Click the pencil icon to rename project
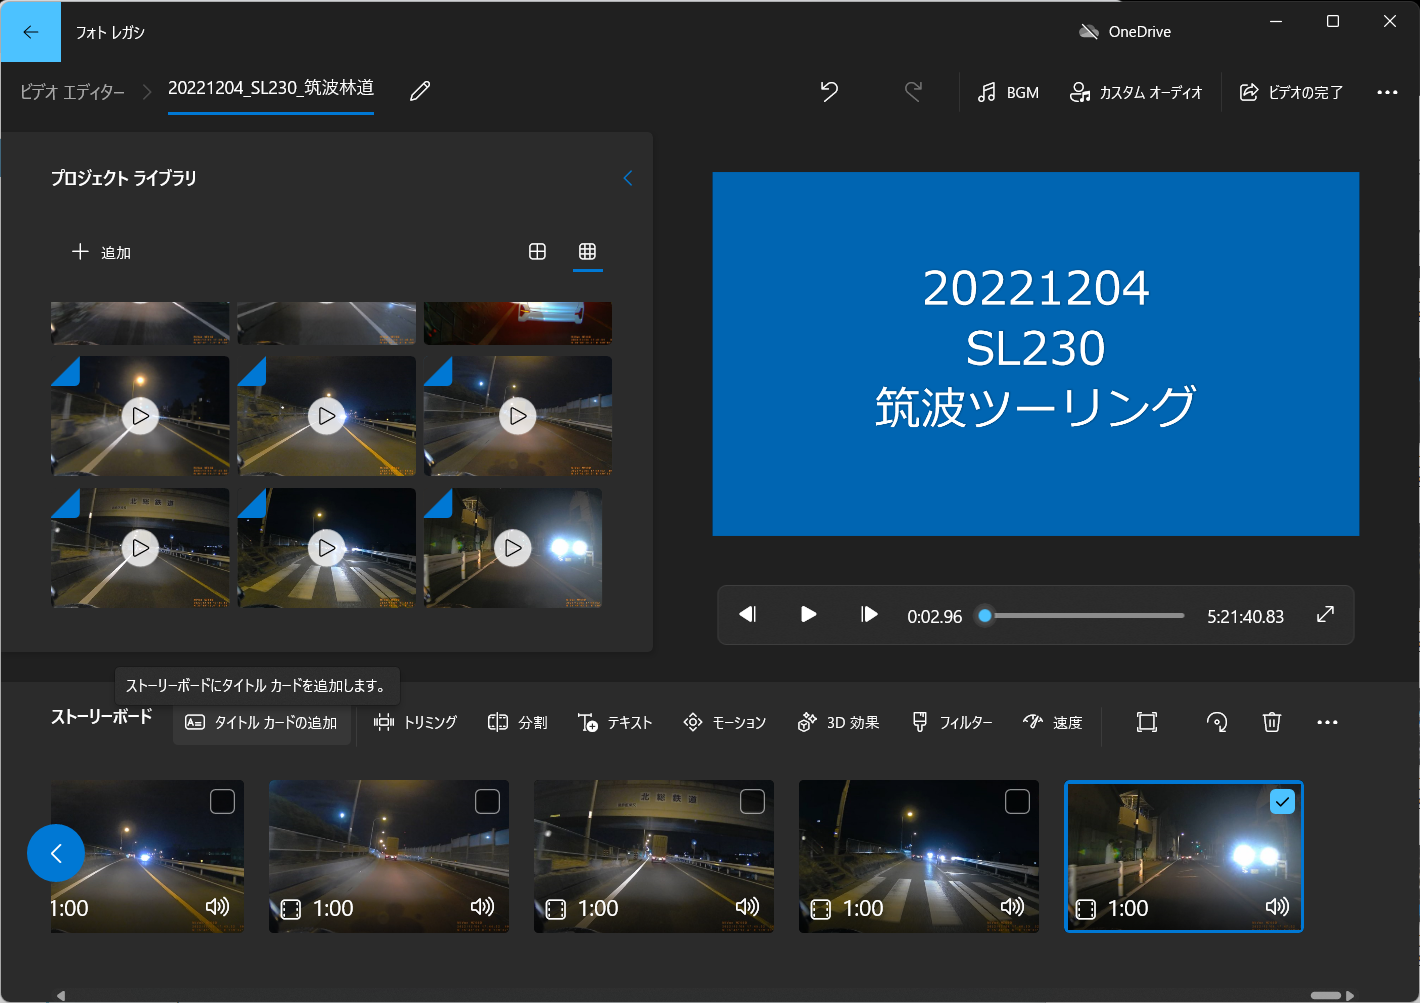Screen dimensions: 1420x1003 pos(420,91)
